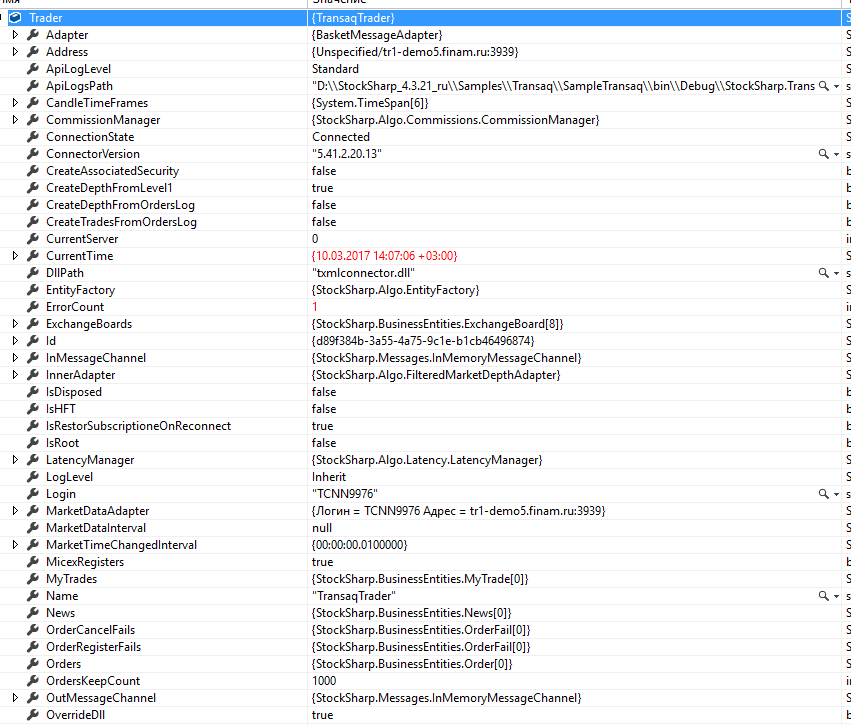Open the magnifier visualizer for ApiLogsPath
The width and height of the screenshot is (851, 725).
click(x=824, y=86)
